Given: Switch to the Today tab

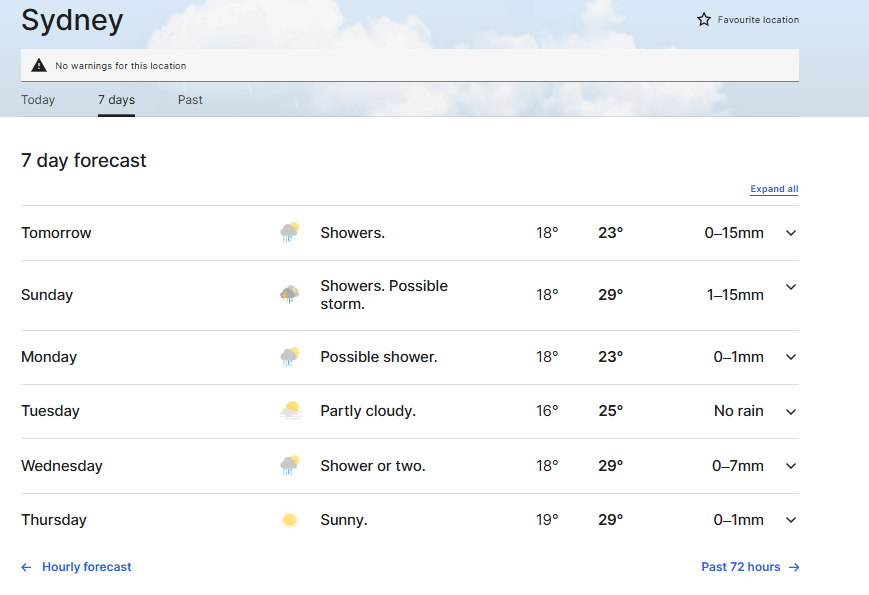Looking at the screenshot, I should pos(38,100).
